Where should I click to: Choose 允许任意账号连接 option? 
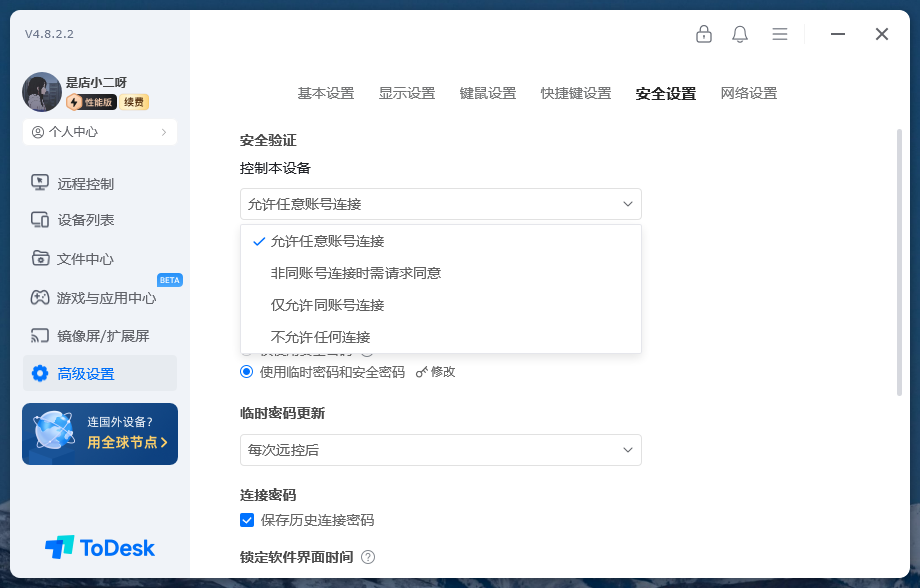(x=441, y=241)
